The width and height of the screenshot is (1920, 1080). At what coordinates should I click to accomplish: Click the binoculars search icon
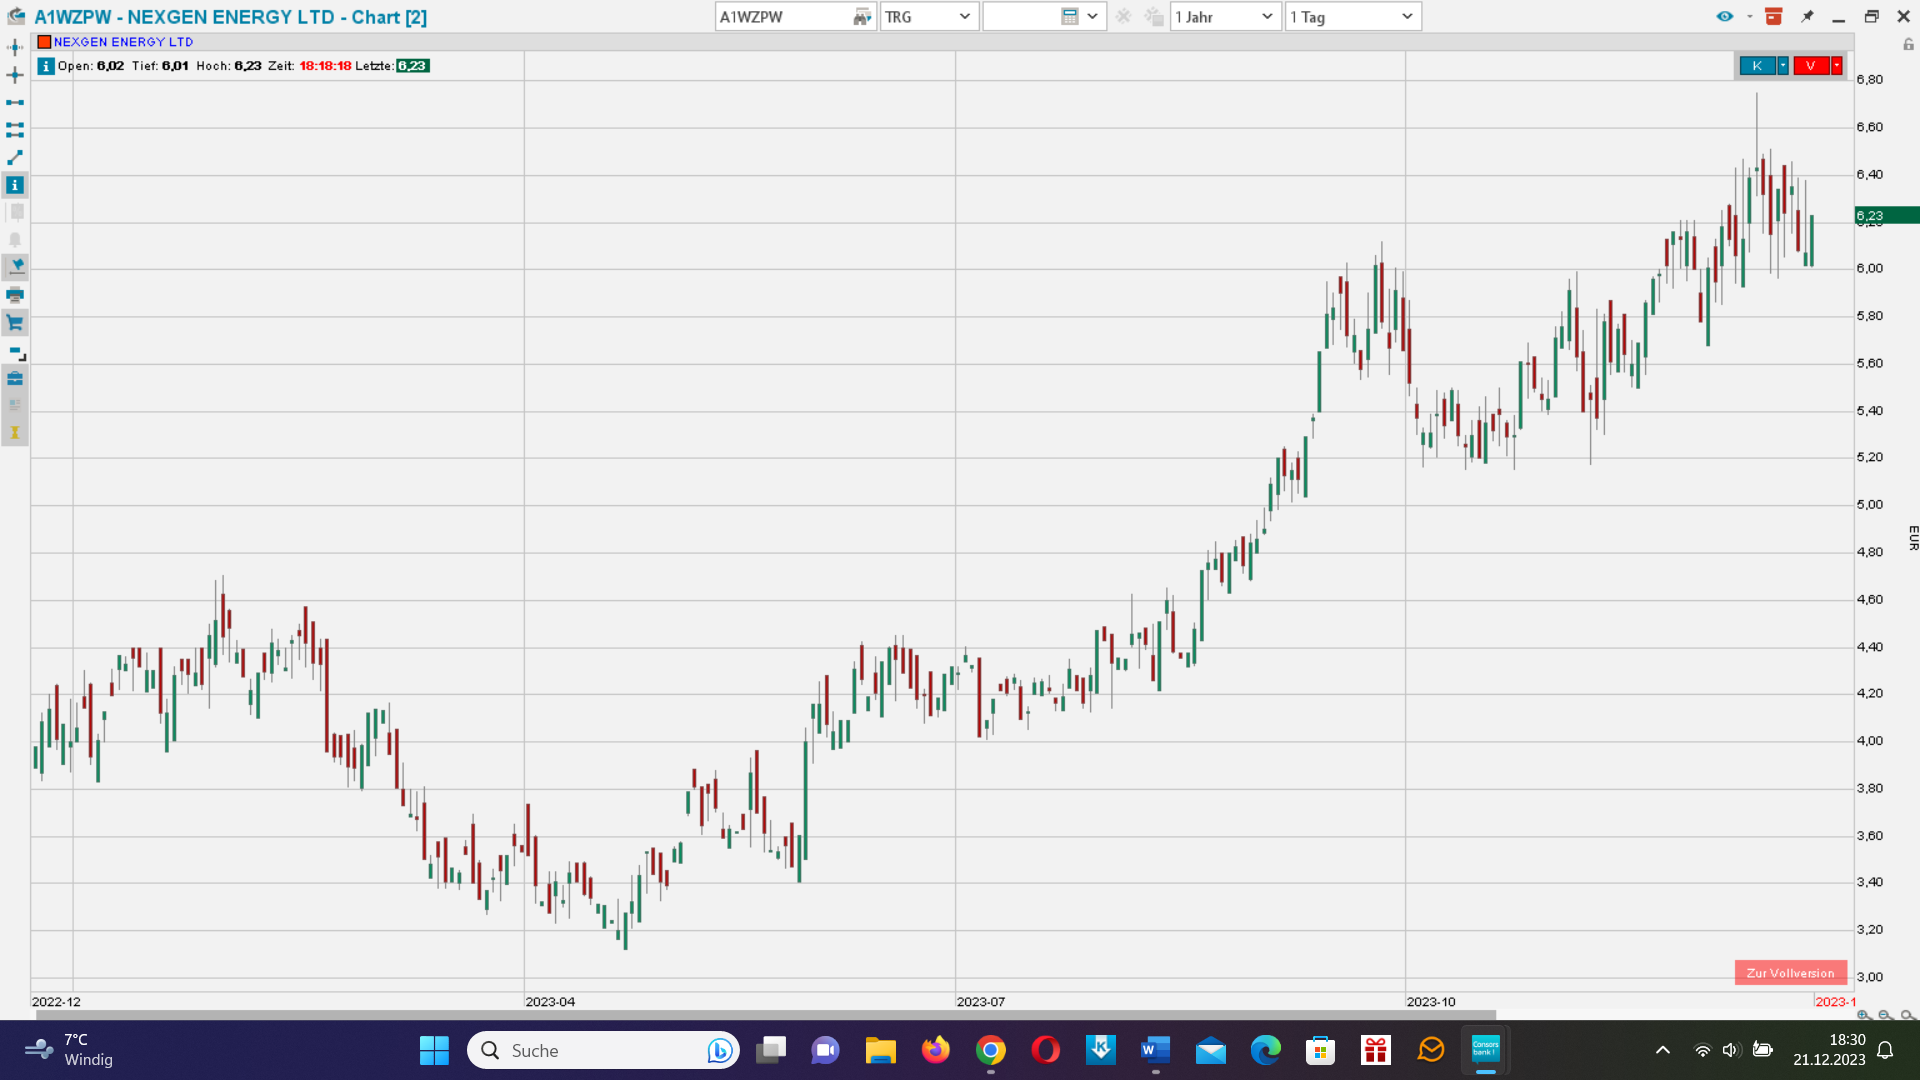[861, 17]
